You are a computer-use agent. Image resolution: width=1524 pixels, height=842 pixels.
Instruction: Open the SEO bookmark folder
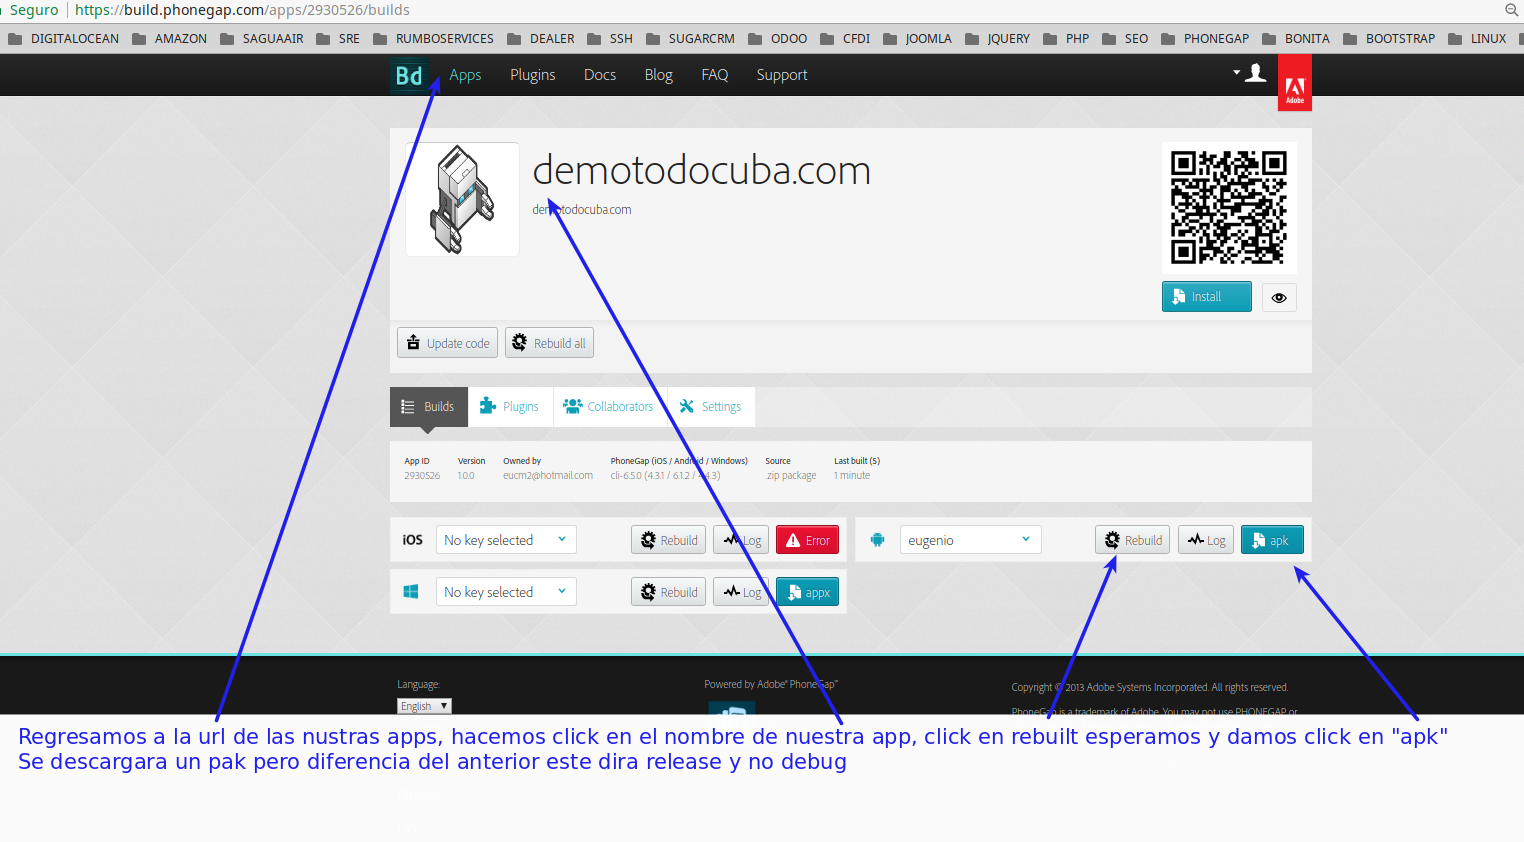(1125, 39)
